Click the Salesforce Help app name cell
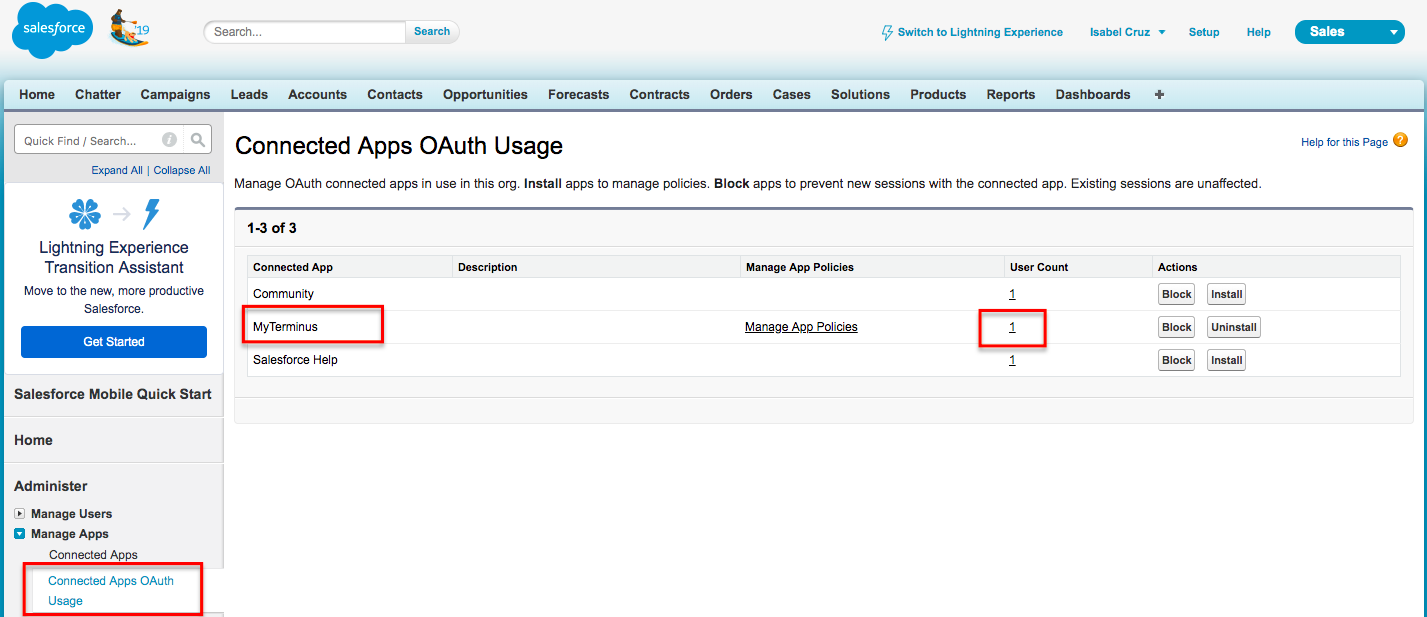The image size is (1427, 617). pos(295,360)
